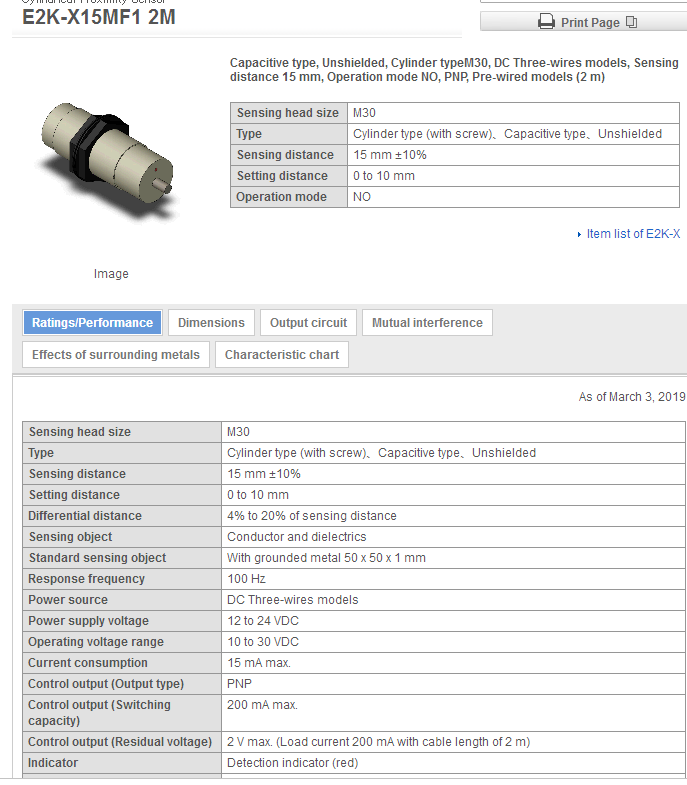Click 'DC Three-wires models' value
687x785 pixels.
click(x=292, y=600)
